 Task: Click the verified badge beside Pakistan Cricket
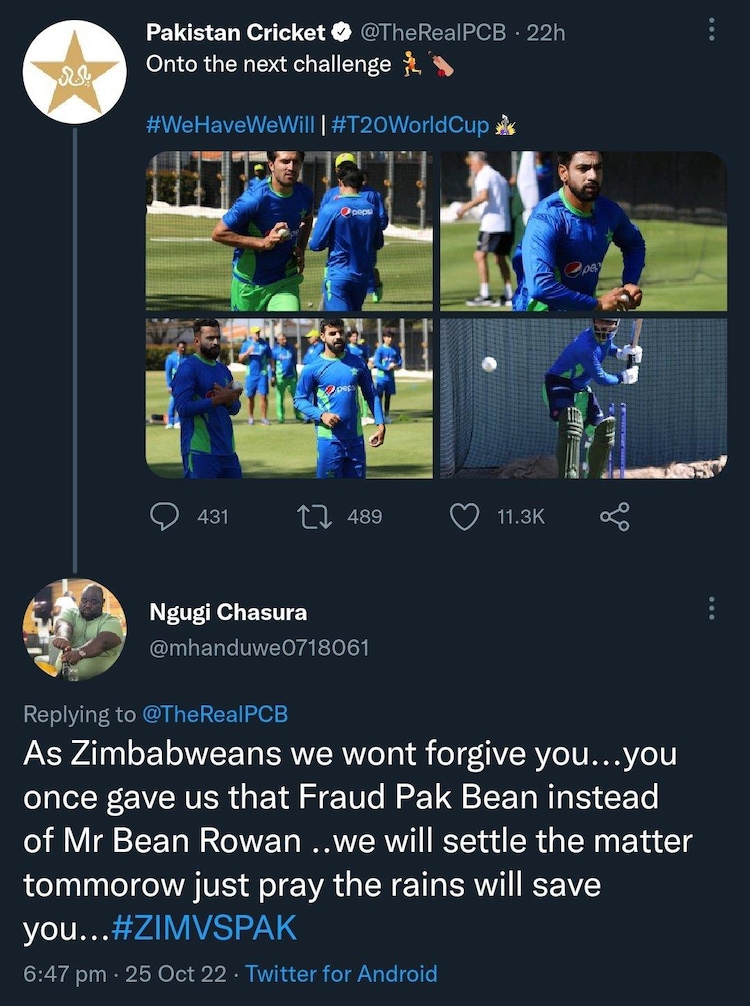(x=340, y=33)
